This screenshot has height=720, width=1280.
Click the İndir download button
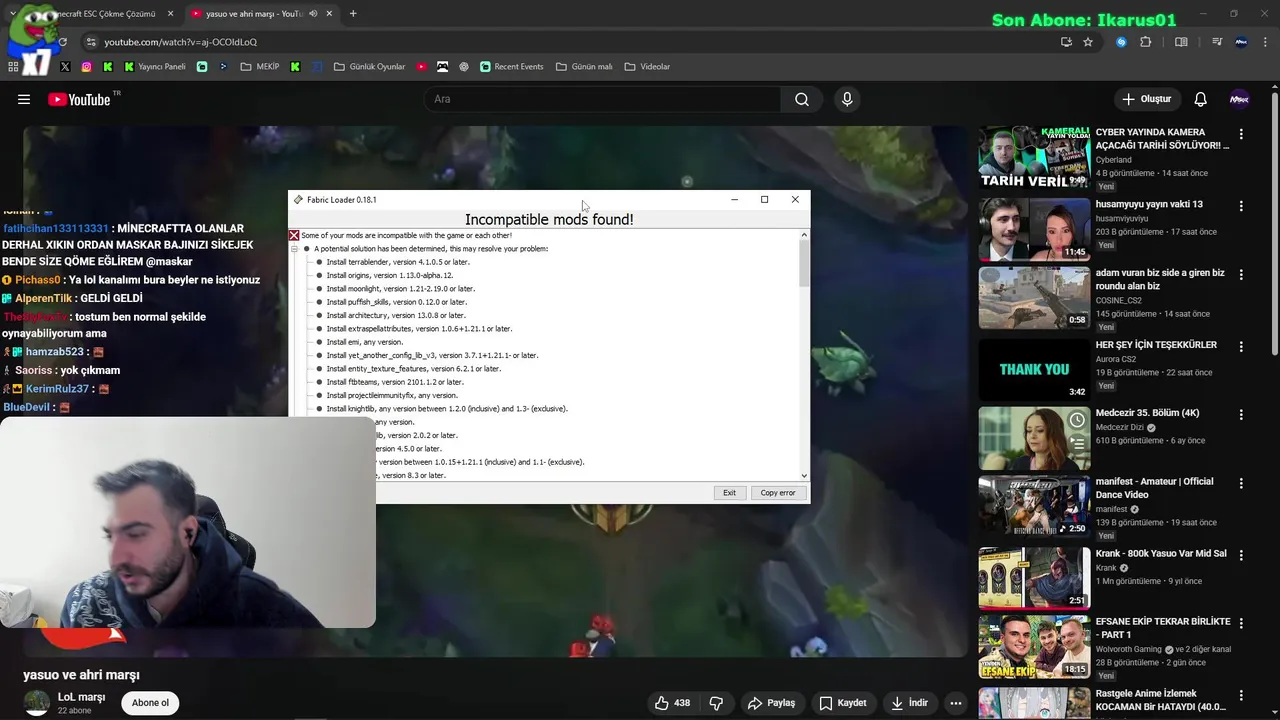click(910, 703)
